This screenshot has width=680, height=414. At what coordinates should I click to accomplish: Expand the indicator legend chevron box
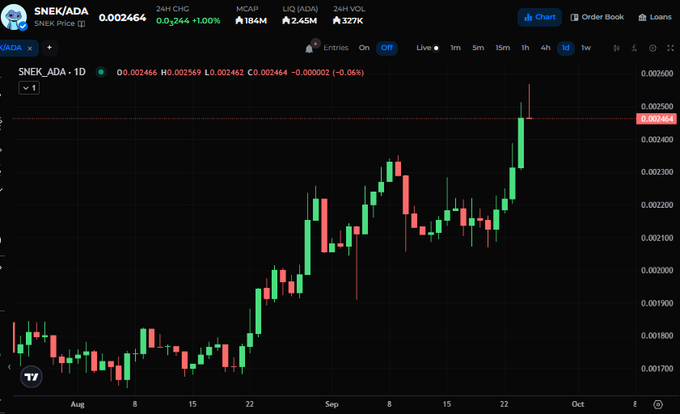(29, 88)
